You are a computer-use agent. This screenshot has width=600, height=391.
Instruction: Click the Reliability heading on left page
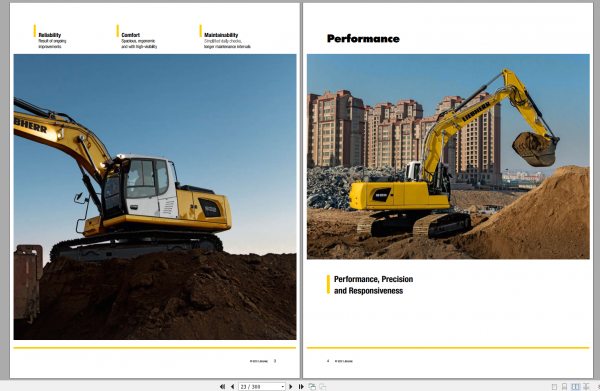click(50, 35)
